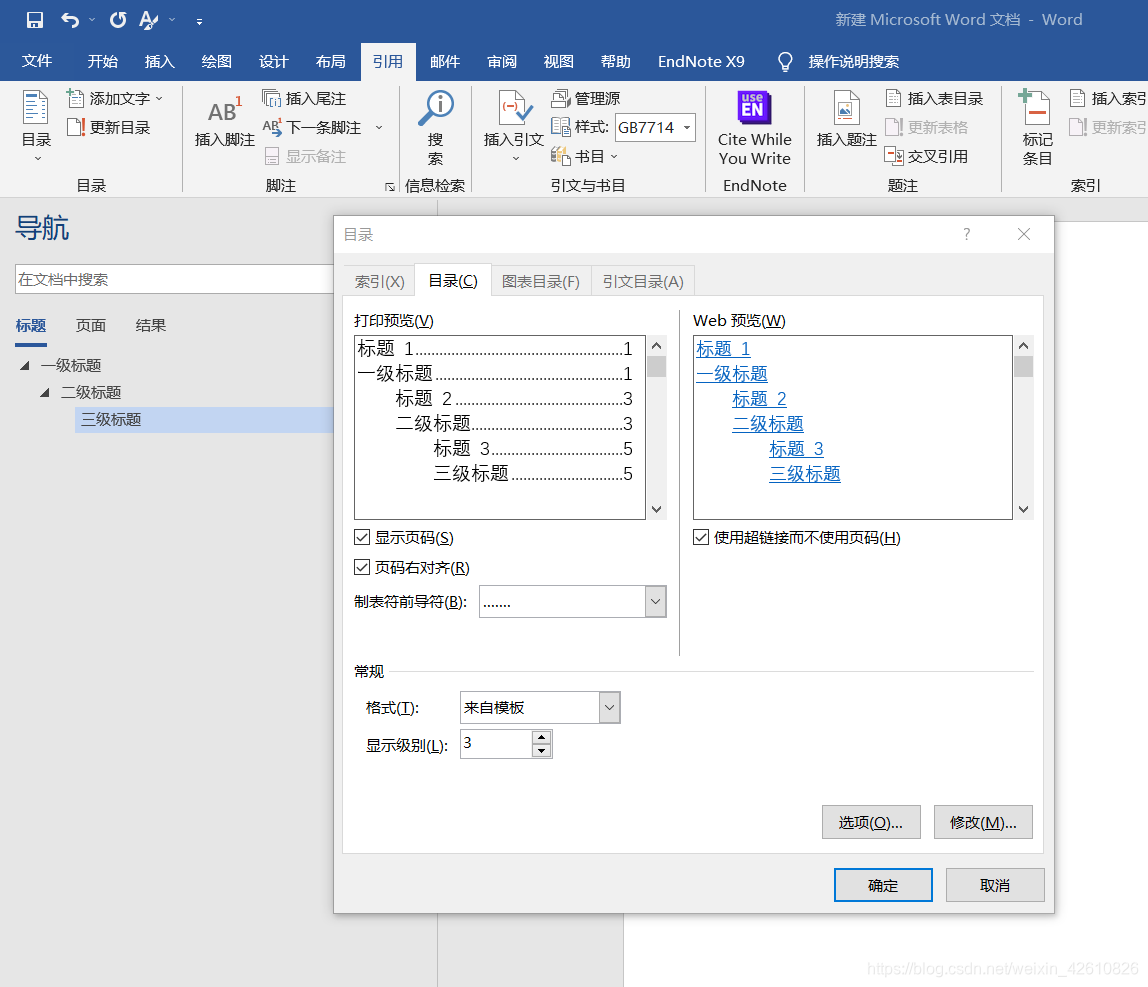1148x987 pixels.
Task: Toggle 页码右对齐 checkbox
Action: tap(362, 567)
